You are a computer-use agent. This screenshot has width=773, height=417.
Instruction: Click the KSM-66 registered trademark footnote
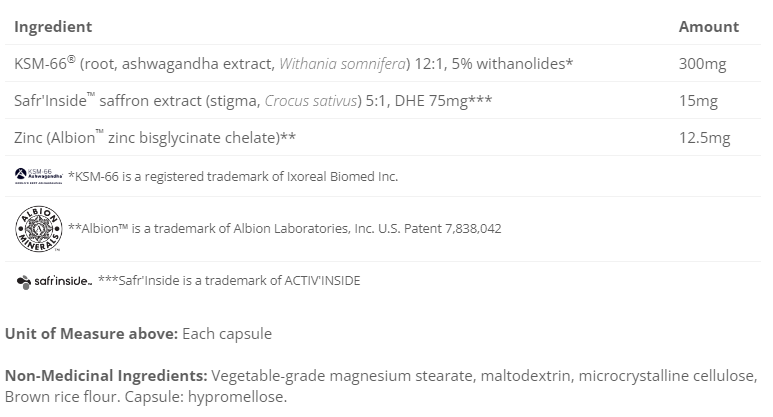pos(233,176)
